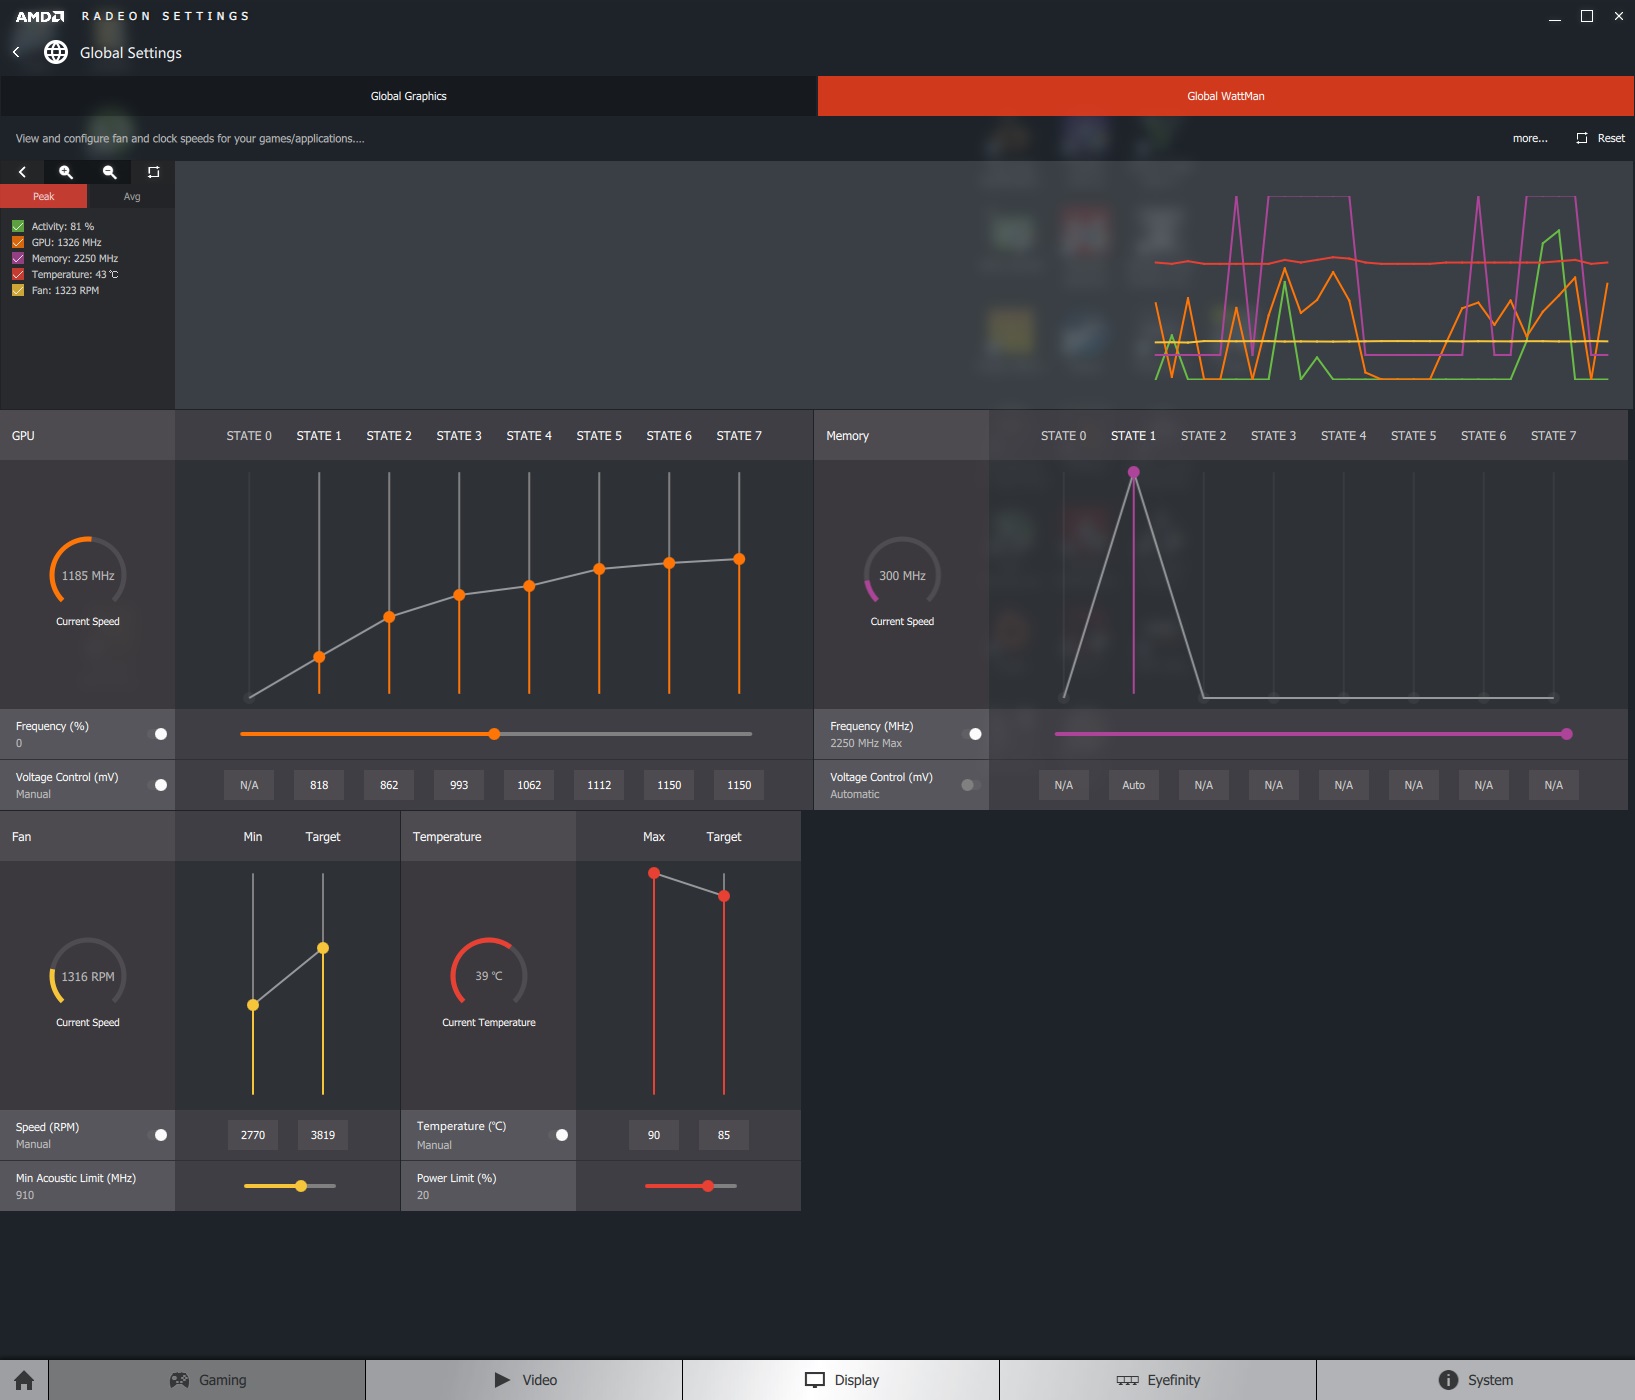1635x1400 pixels.
Task: Click the globe icon for Global Settings
Action: (x=56, y=52)
